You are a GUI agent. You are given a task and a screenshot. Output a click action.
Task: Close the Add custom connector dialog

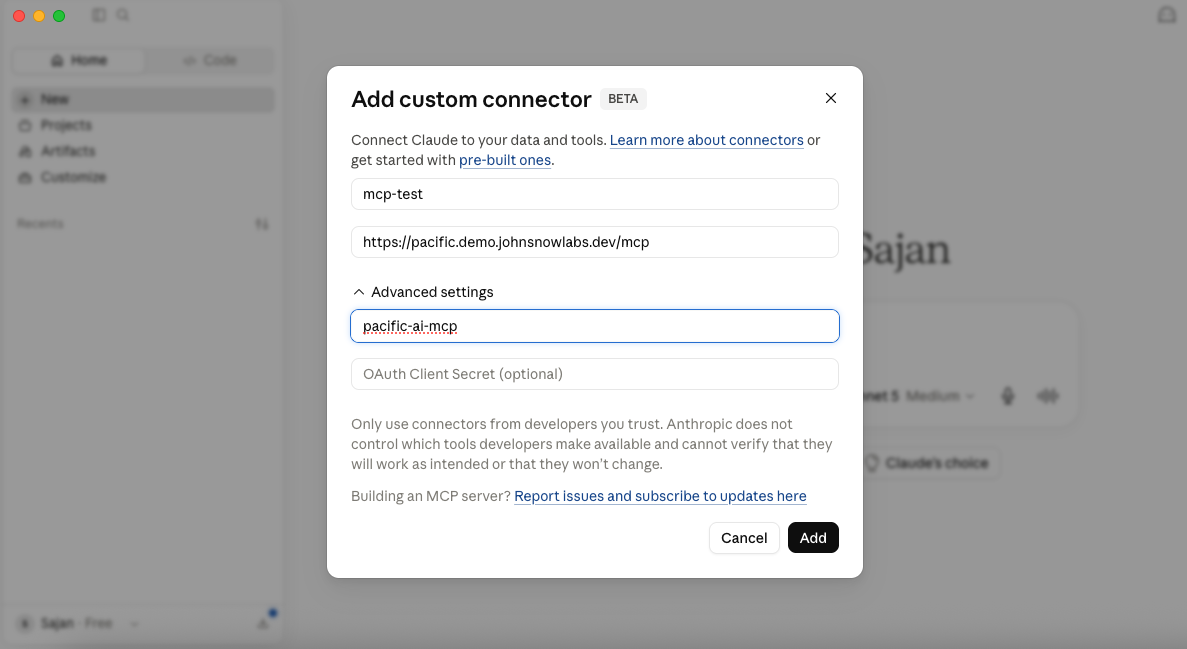[830, 98]
